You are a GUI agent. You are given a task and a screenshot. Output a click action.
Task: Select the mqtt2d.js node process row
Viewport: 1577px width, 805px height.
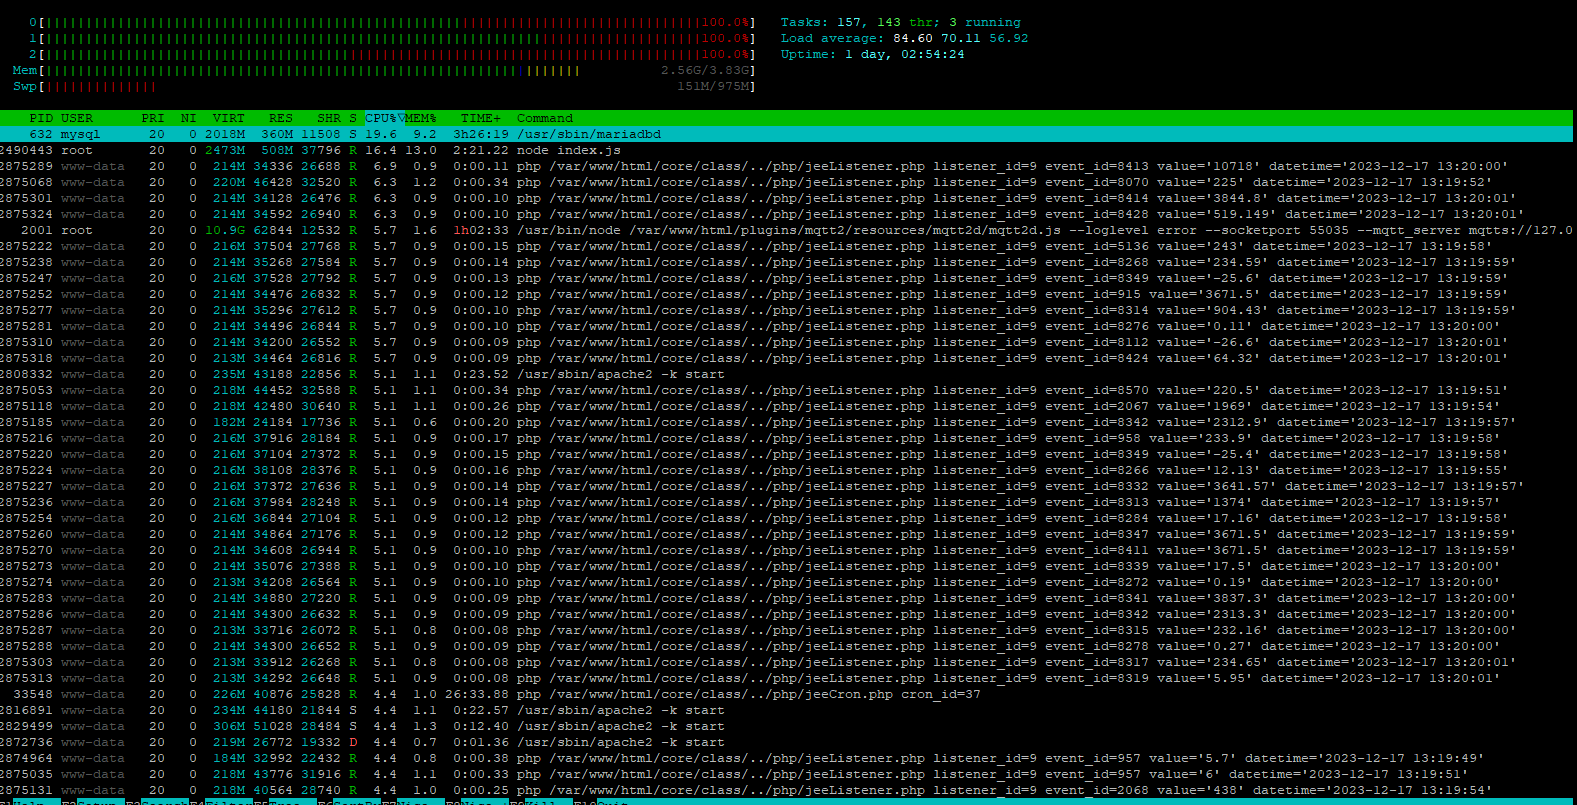[786, 230]
